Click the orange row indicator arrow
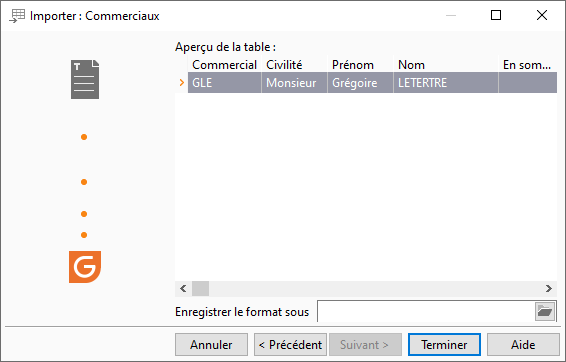Viewport: 566px width, 362px height. 182,83
